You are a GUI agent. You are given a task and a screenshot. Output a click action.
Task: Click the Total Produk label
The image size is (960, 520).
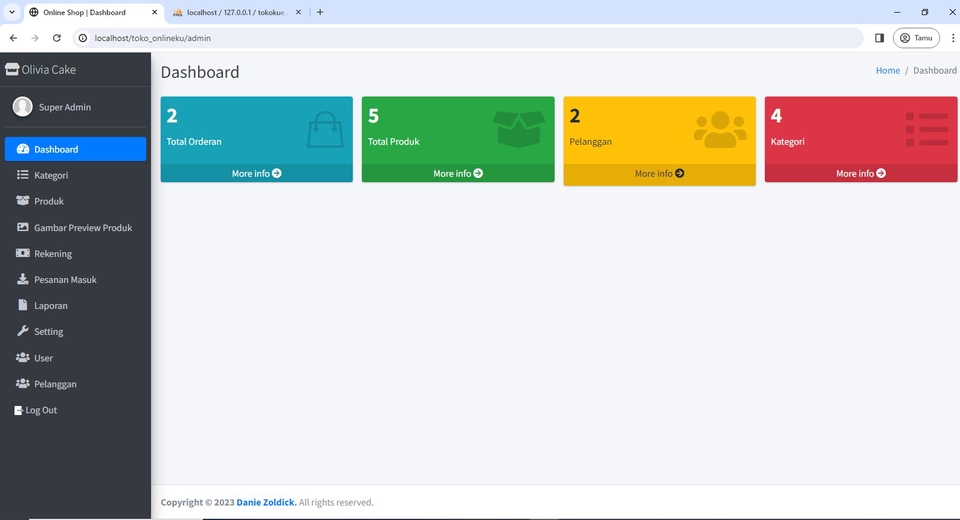(x=394, y=141)
